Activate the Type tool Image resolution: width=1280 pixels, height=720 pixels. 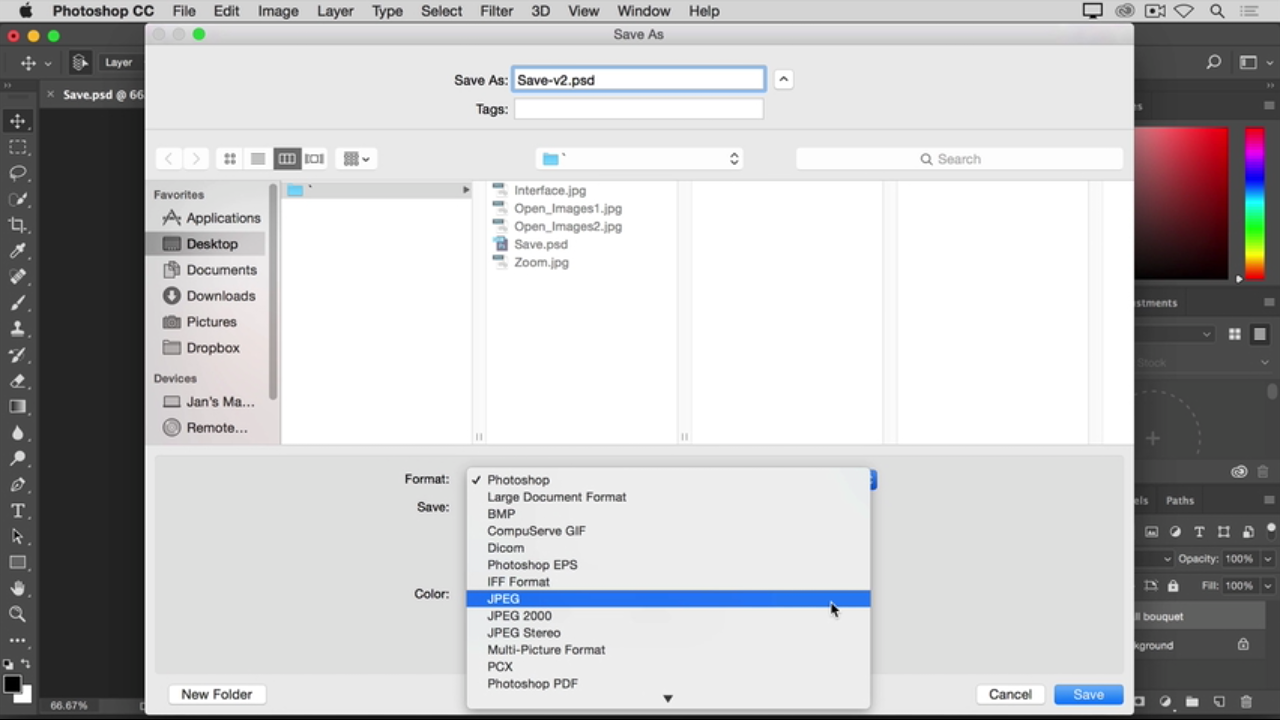click(18, 511)
